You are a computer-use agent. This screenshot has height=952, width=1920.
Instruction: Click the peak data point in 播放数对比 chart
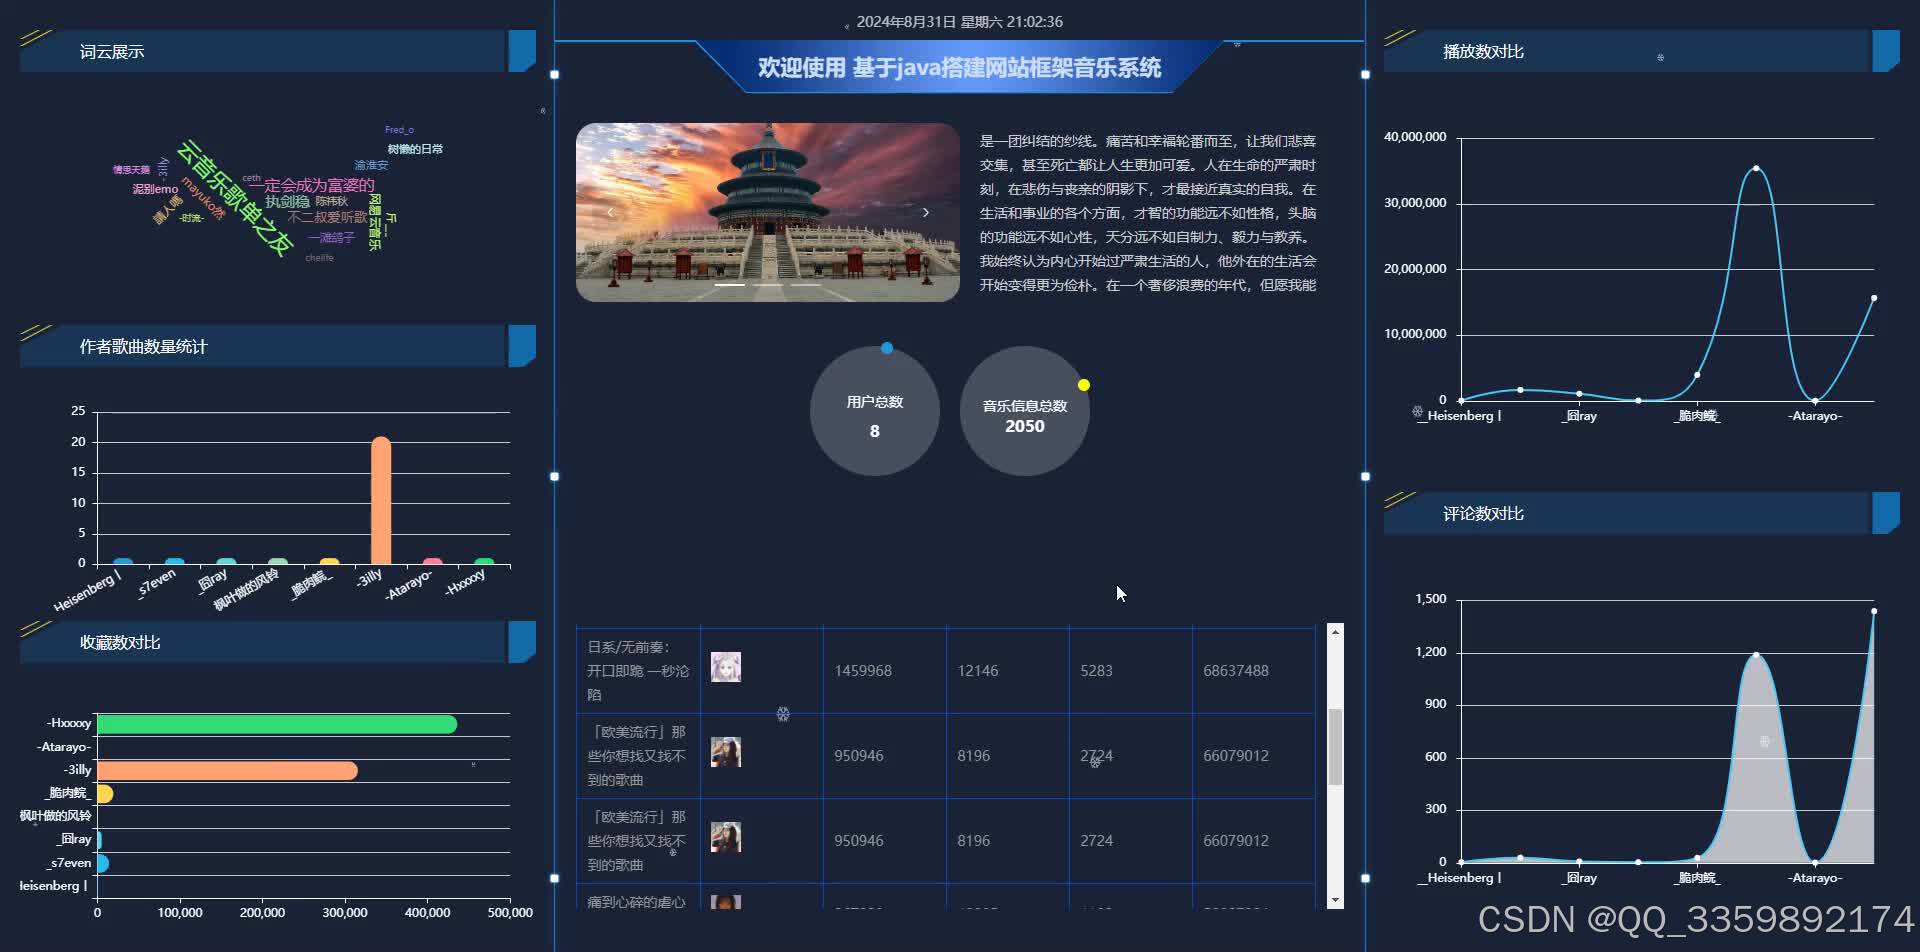pos(1755,168)
